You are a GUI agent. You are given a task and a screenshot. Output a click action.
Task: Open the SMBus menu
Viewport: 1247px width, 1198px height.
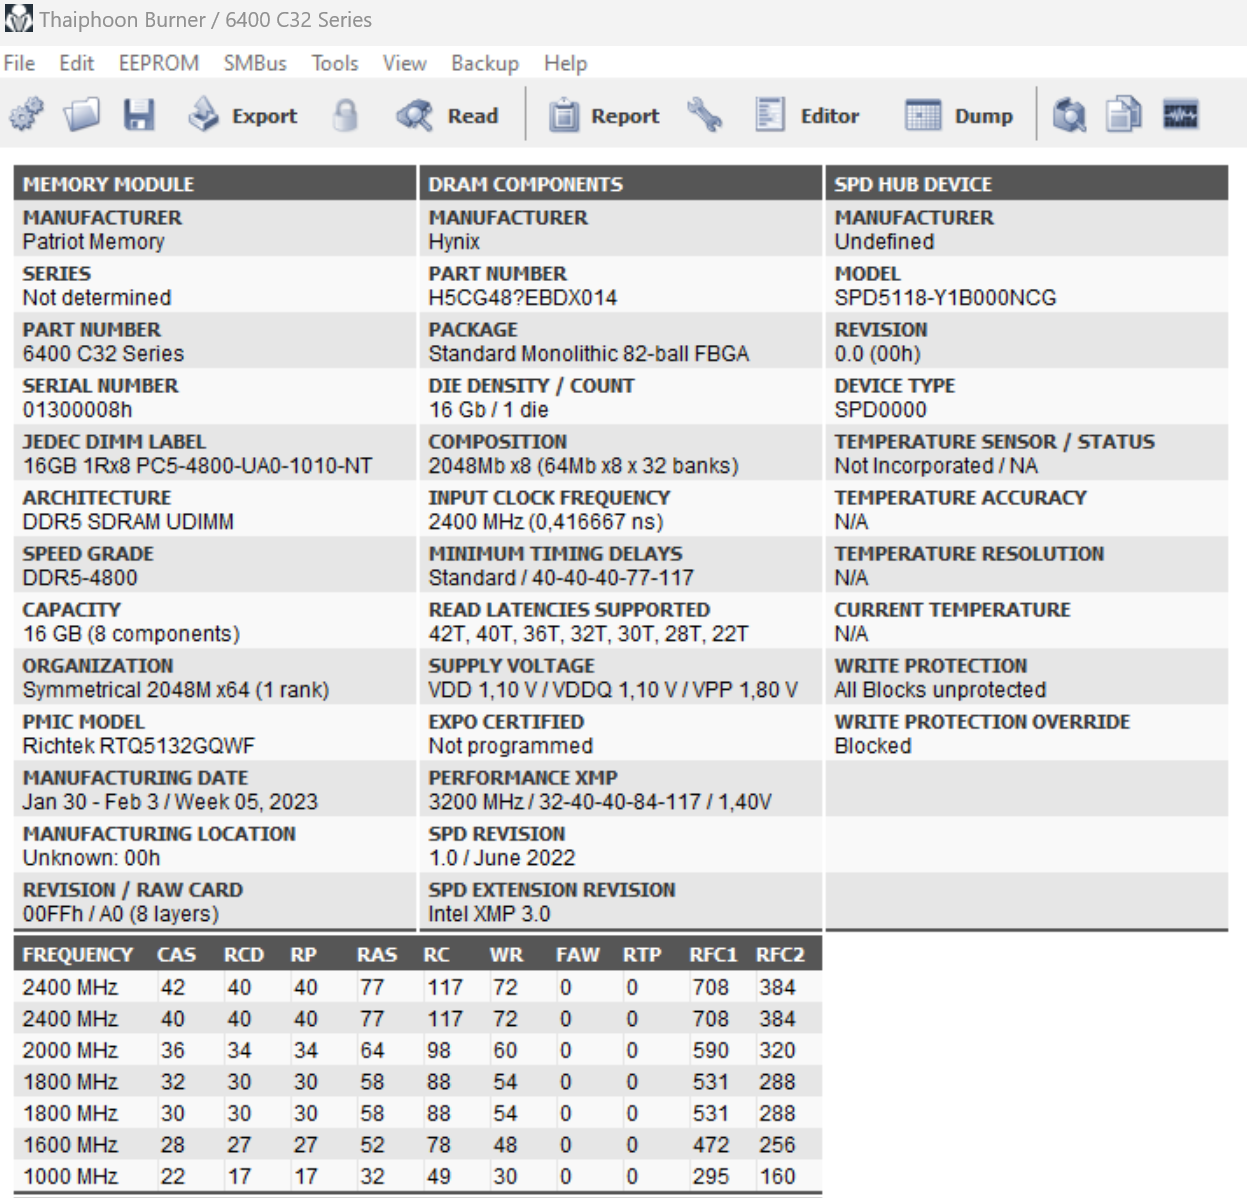[255, 63]
